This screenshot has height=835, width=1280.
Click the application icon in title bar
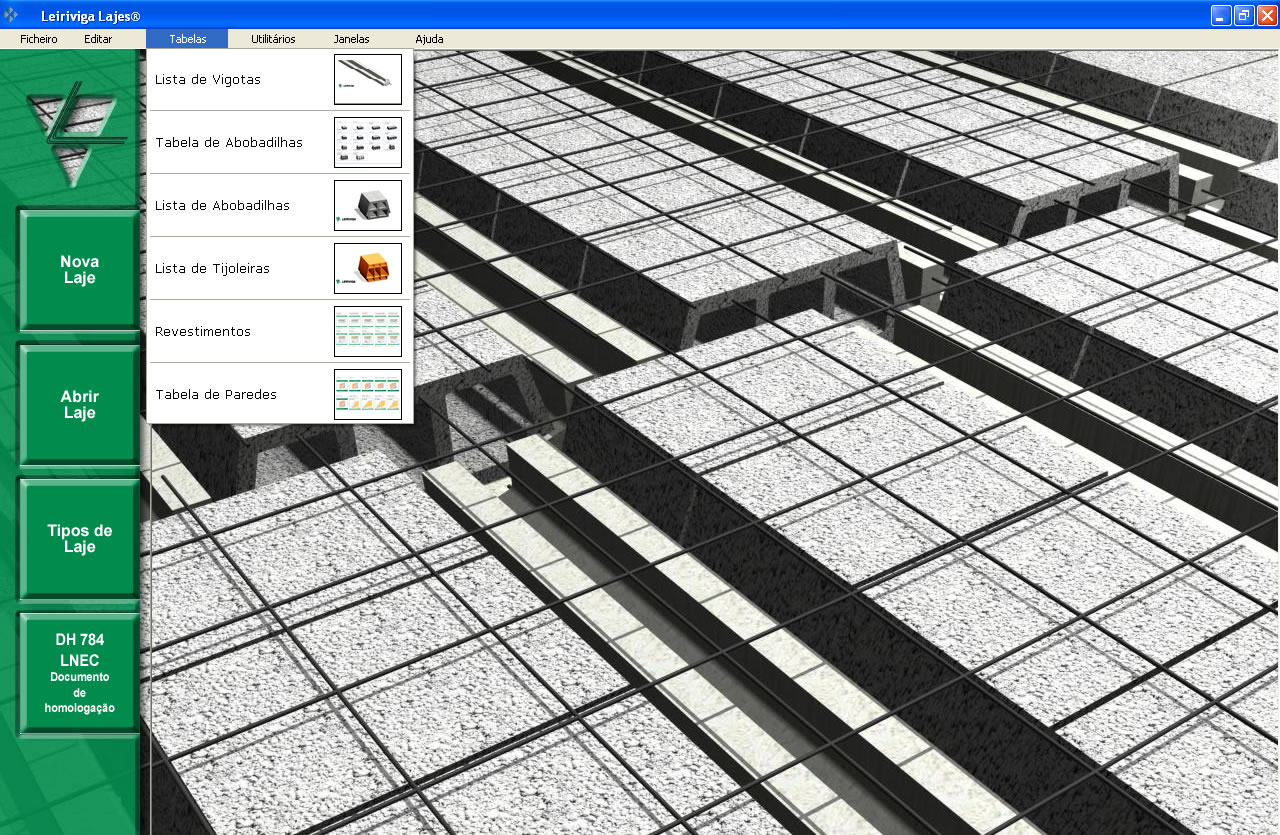[x=12, y=15]
